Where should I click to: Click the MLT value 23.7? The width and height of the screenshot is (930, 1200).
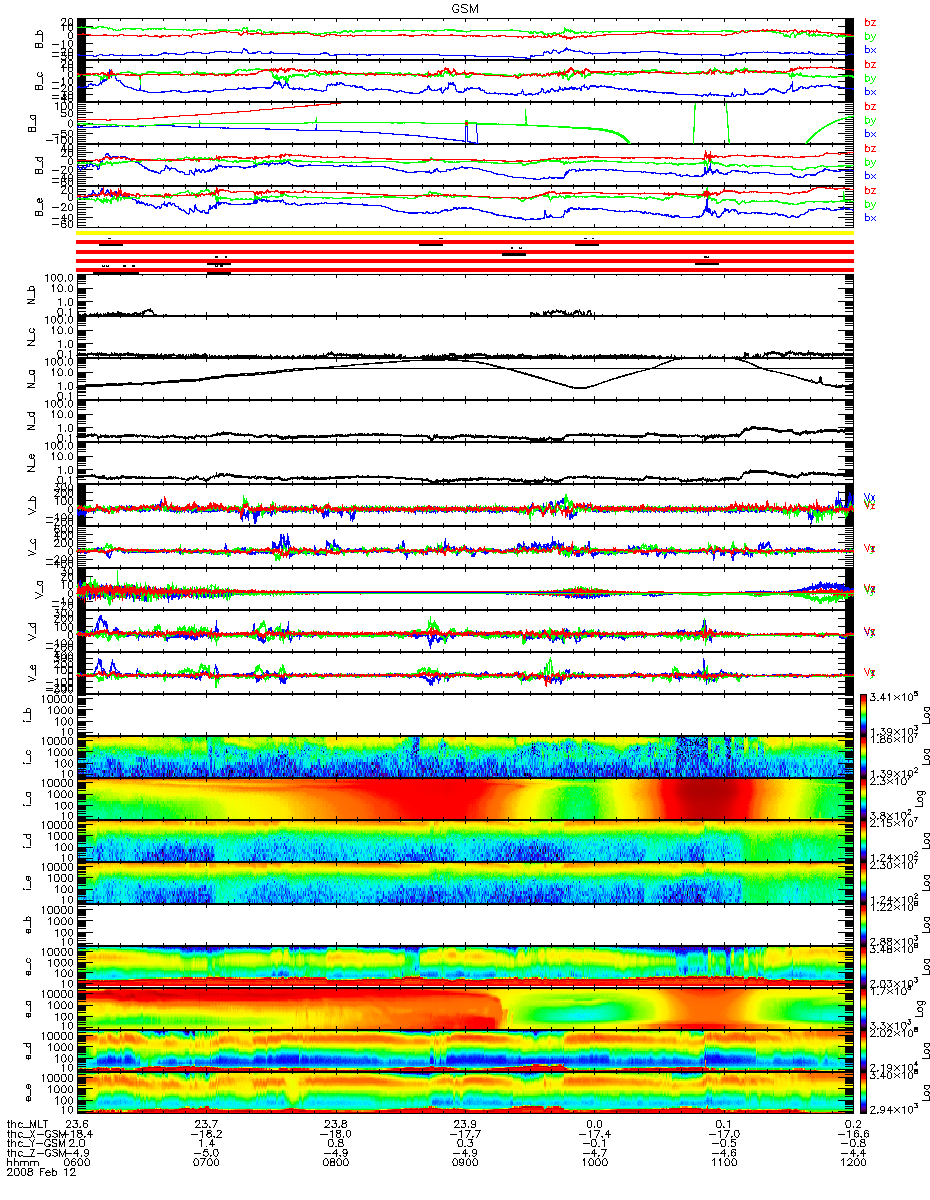(208, 1124)
